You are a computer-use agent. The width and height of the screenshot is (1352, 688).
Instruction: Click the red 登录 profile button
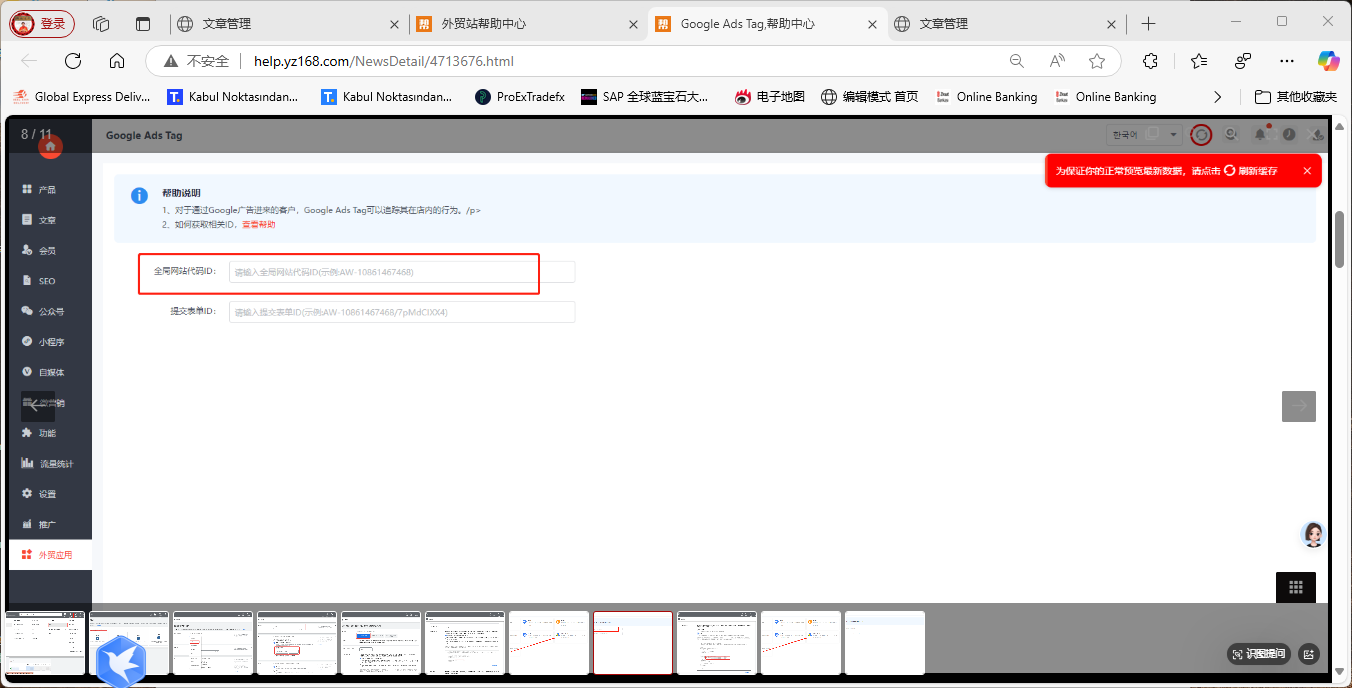[42, 24]
